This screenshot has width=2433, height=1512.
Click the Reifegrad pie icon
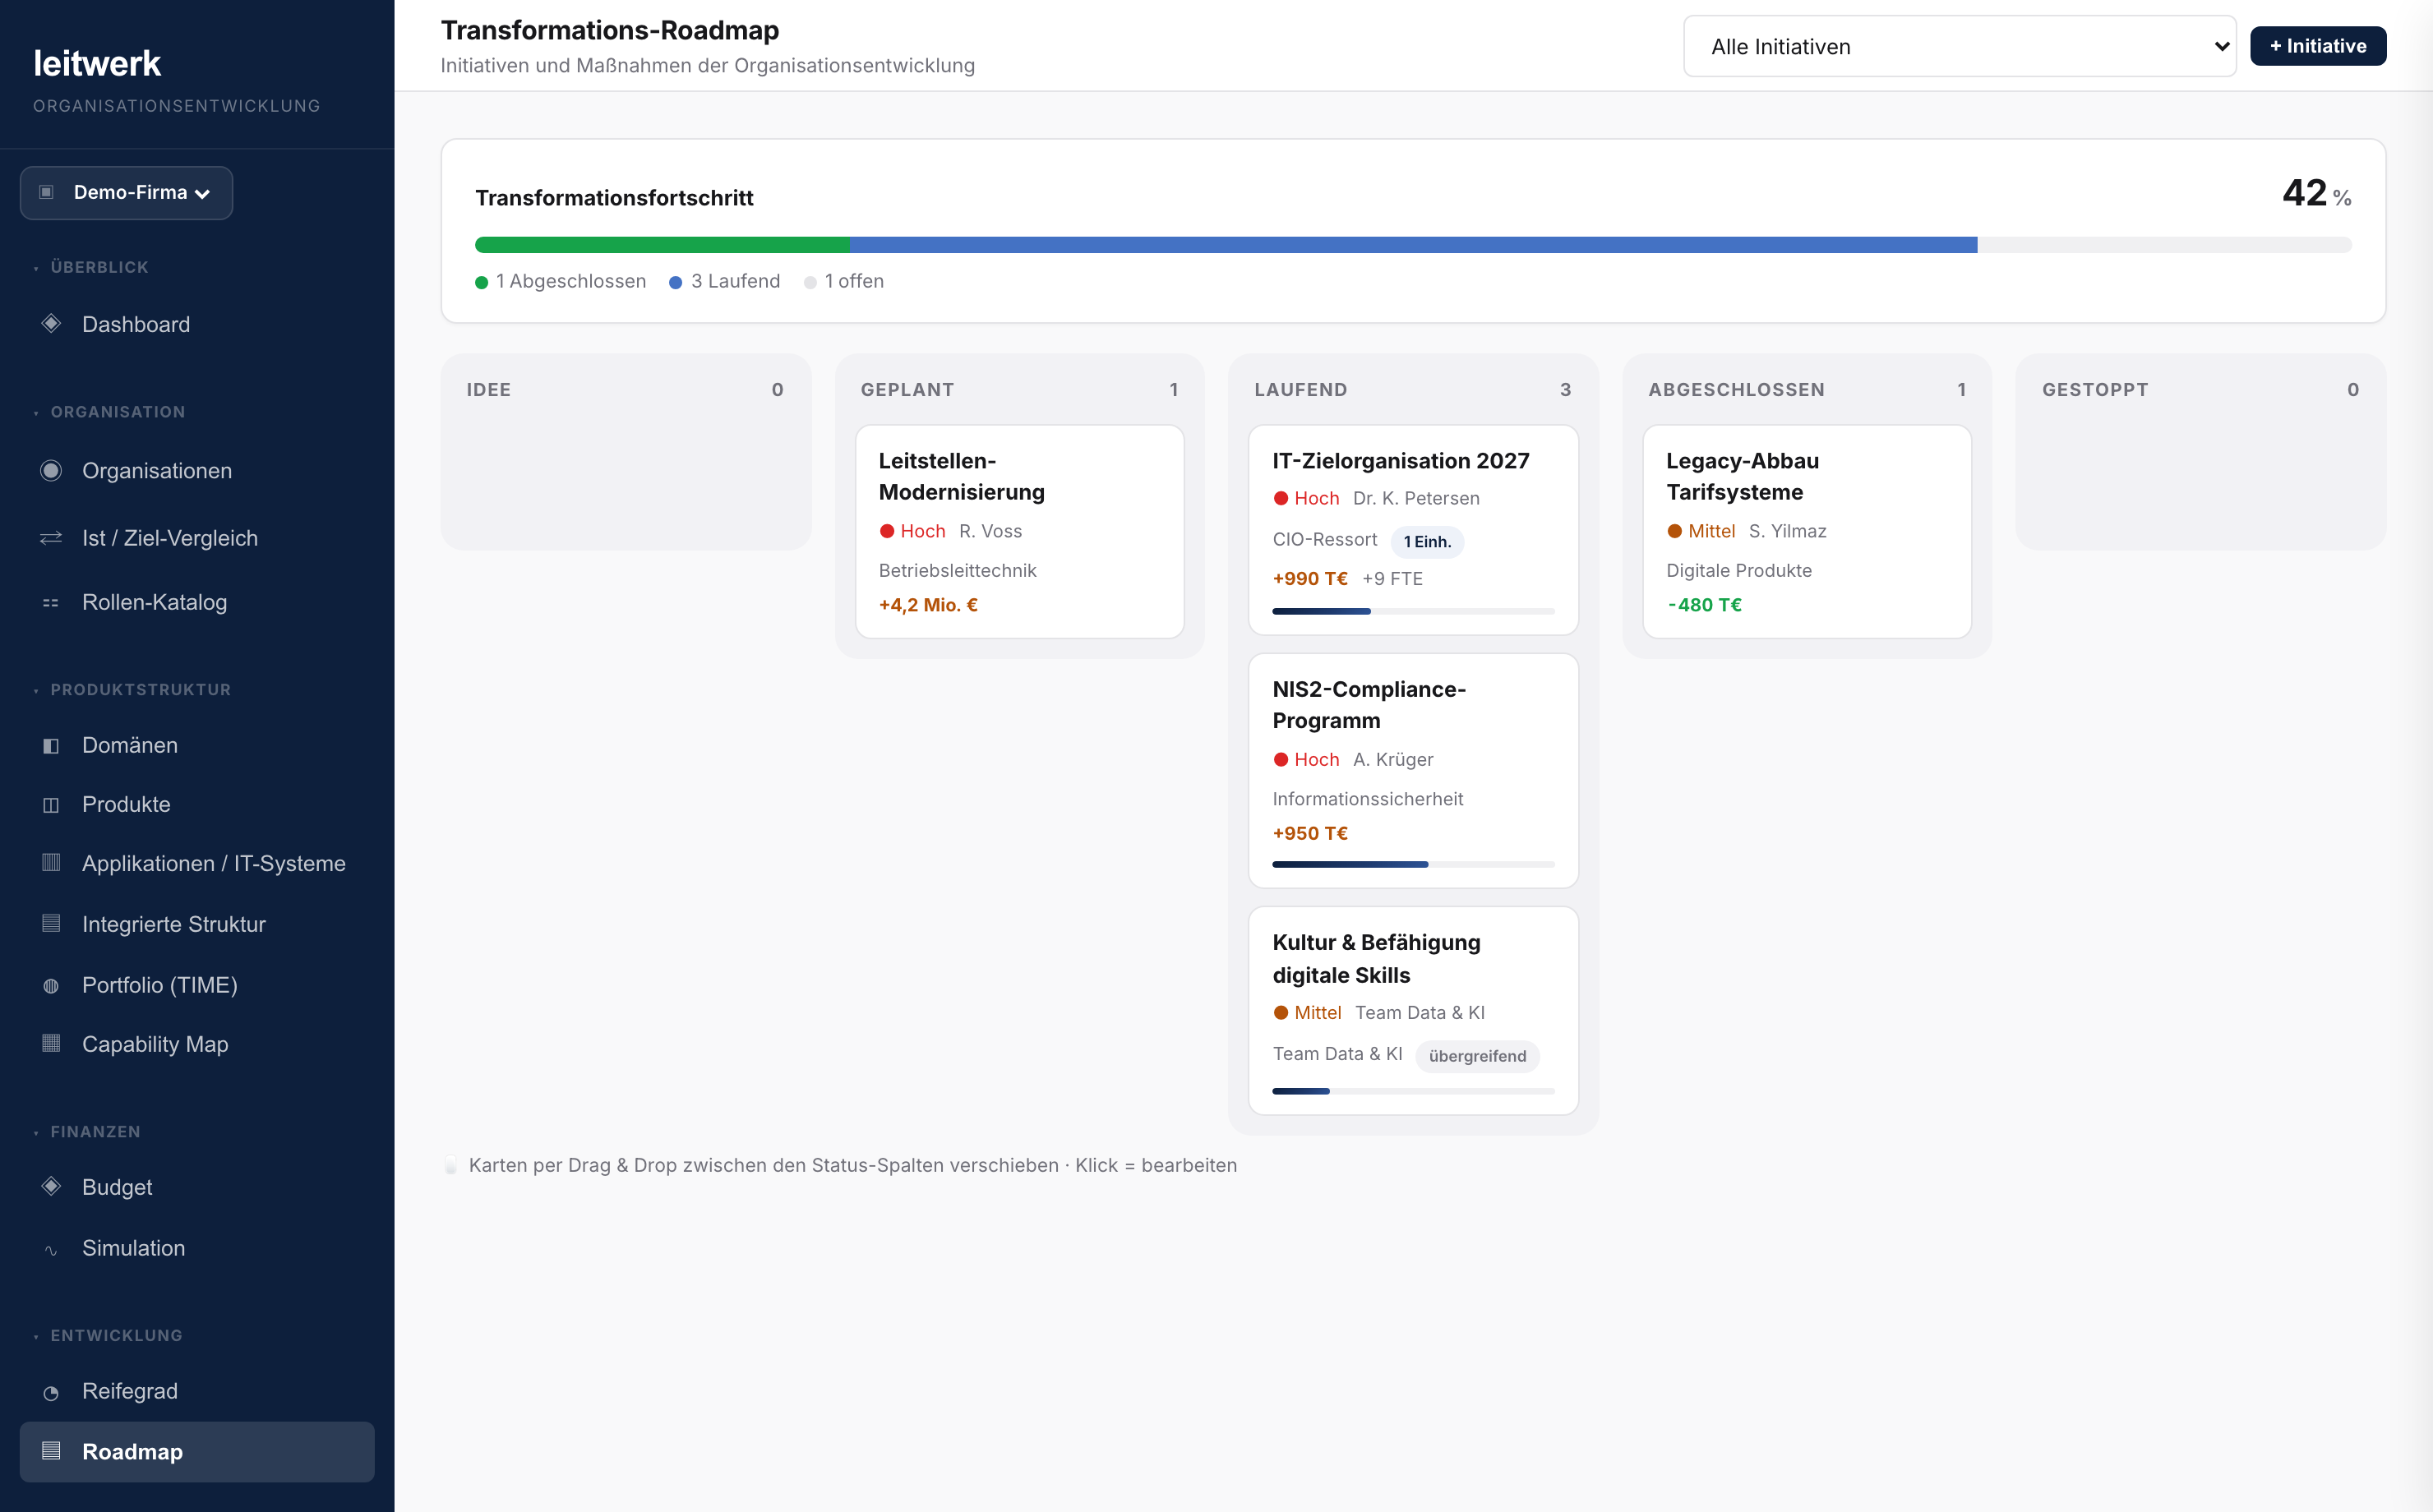point(51,1393)
